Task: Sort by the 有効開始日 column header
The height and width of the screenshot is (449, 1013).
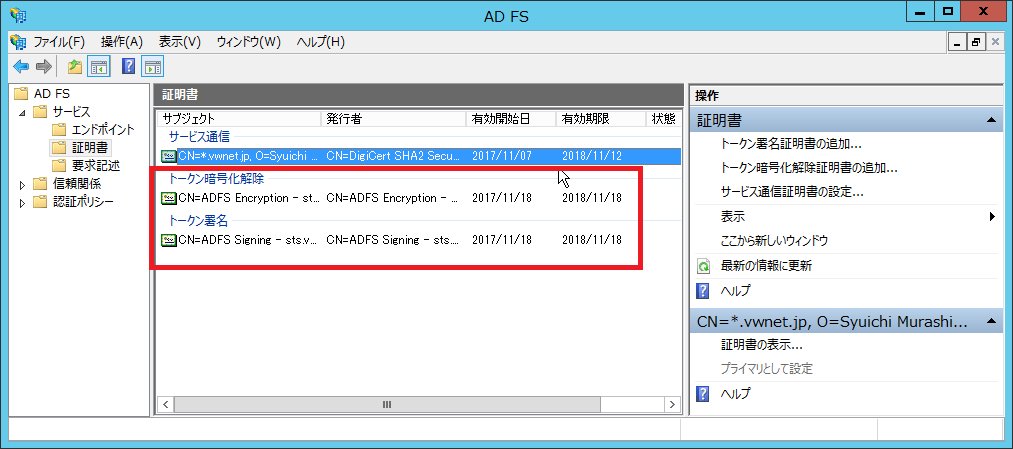Action: click(511, 119)
